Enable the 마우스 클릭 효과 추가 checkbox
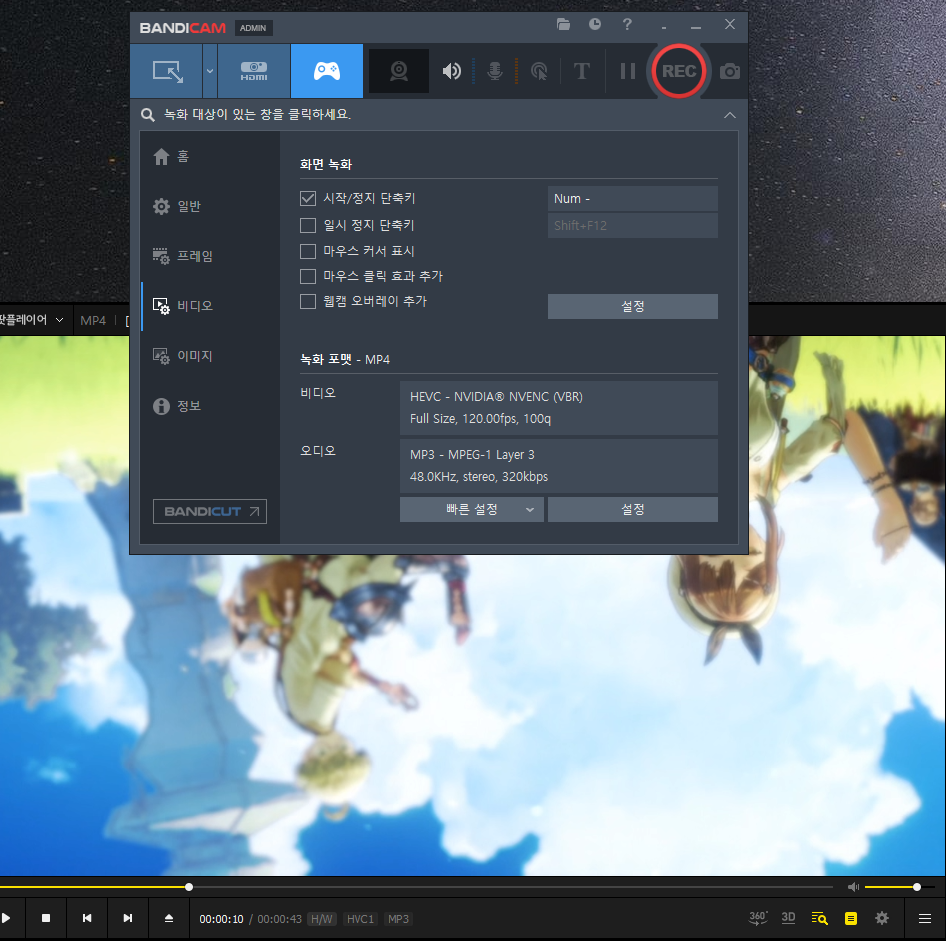Screen dimensions: 946x941 [x=308, y=276]
